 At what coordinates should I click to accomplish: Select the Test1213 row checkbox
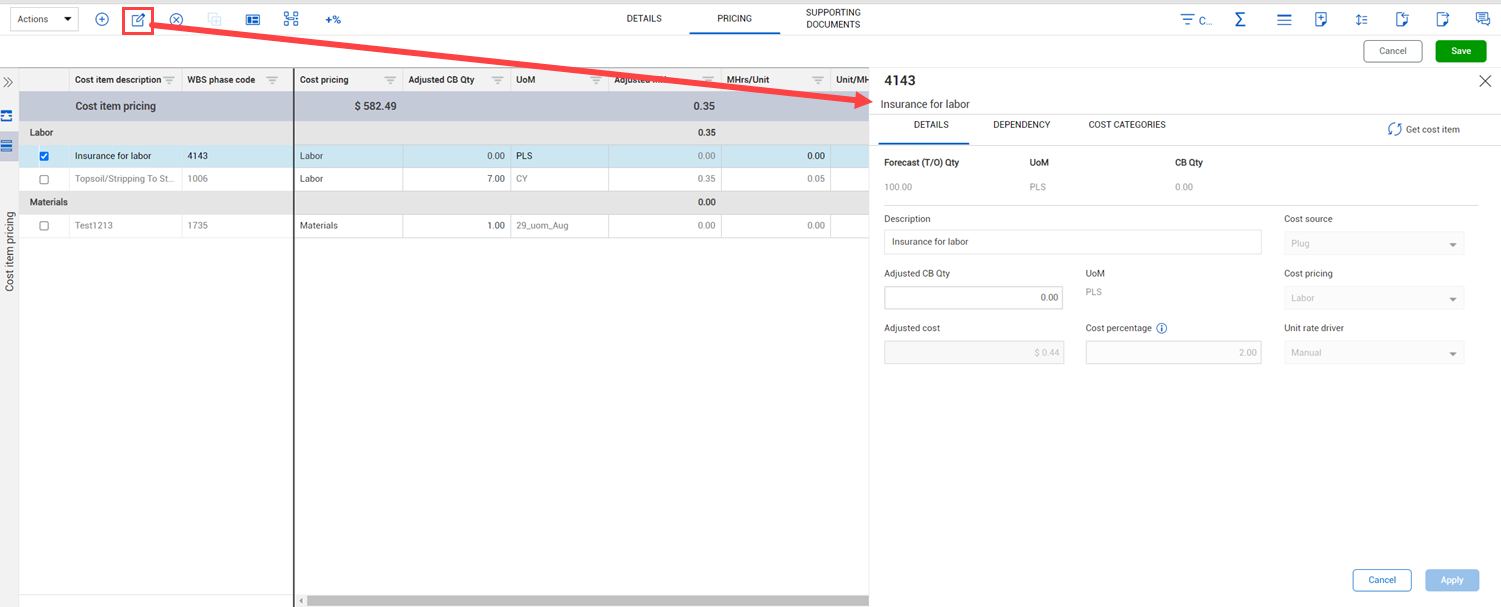44,226
